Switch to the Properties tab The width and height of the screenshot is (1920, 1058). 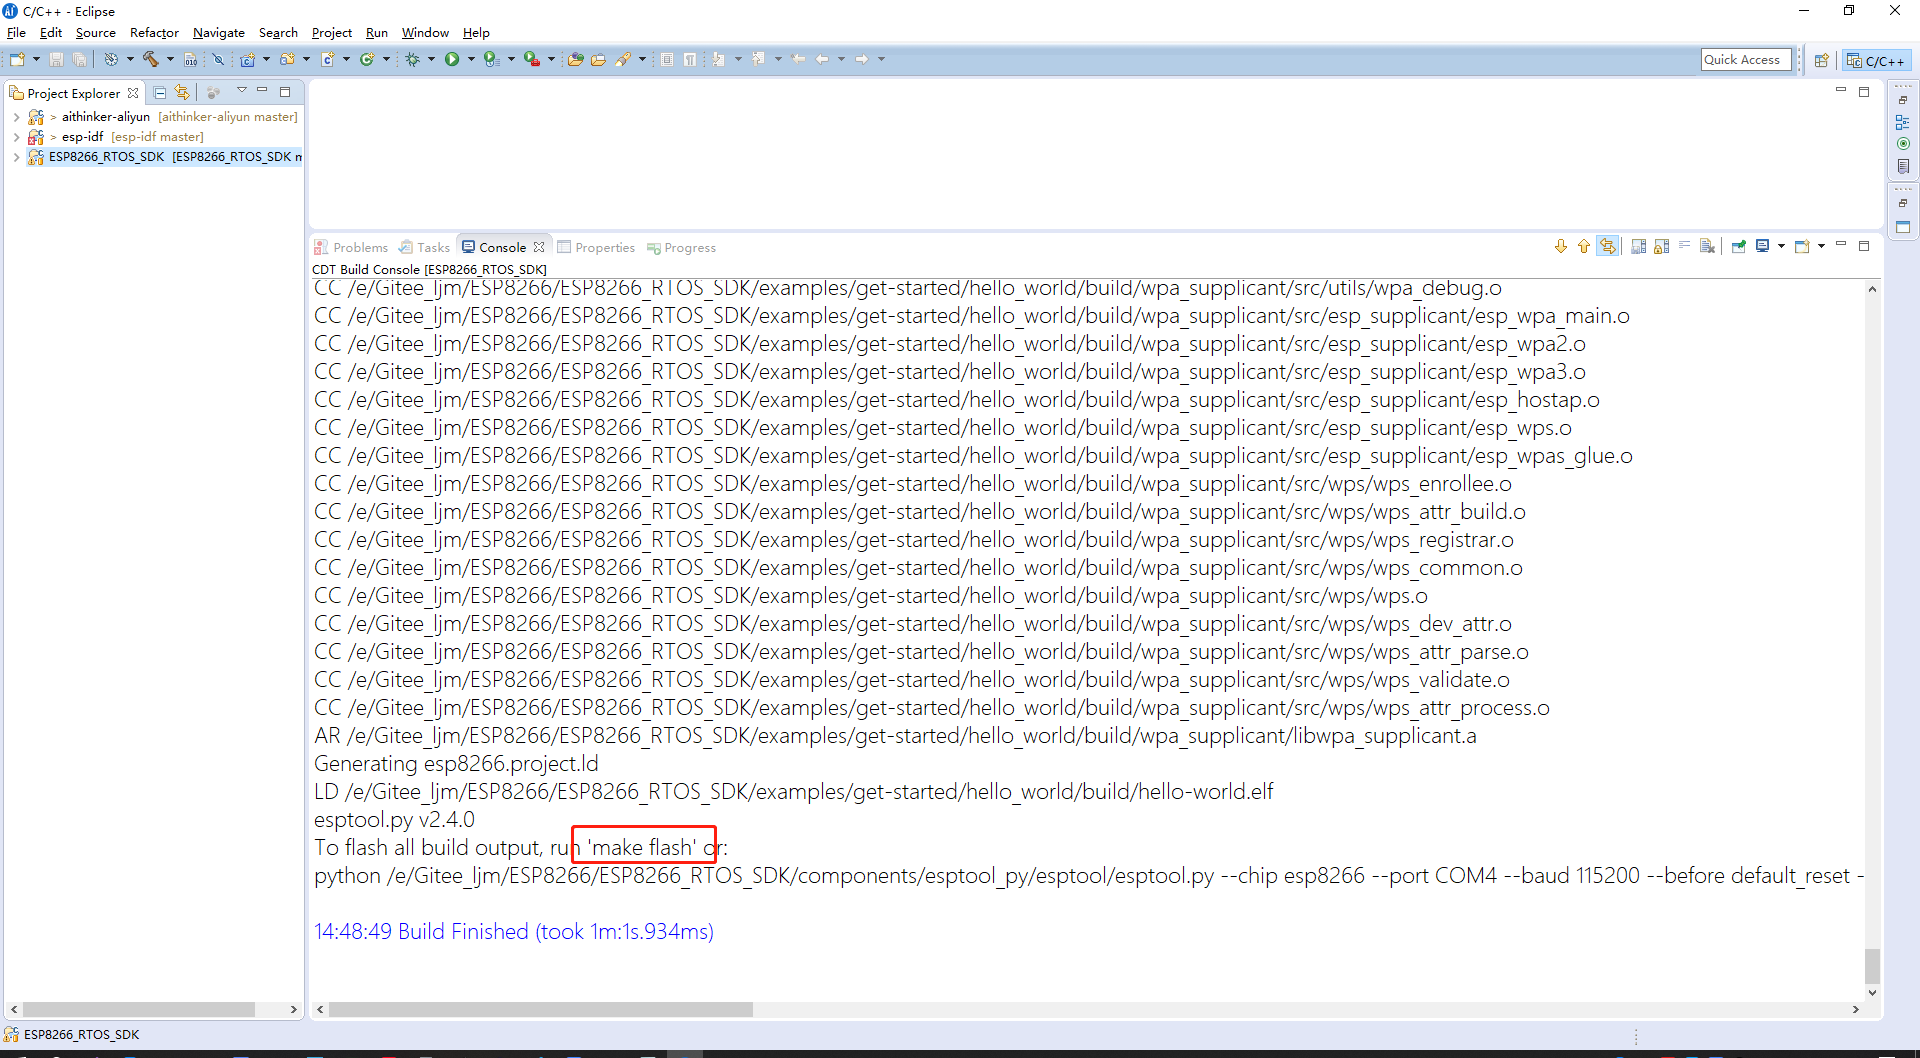tap(596, 247)
